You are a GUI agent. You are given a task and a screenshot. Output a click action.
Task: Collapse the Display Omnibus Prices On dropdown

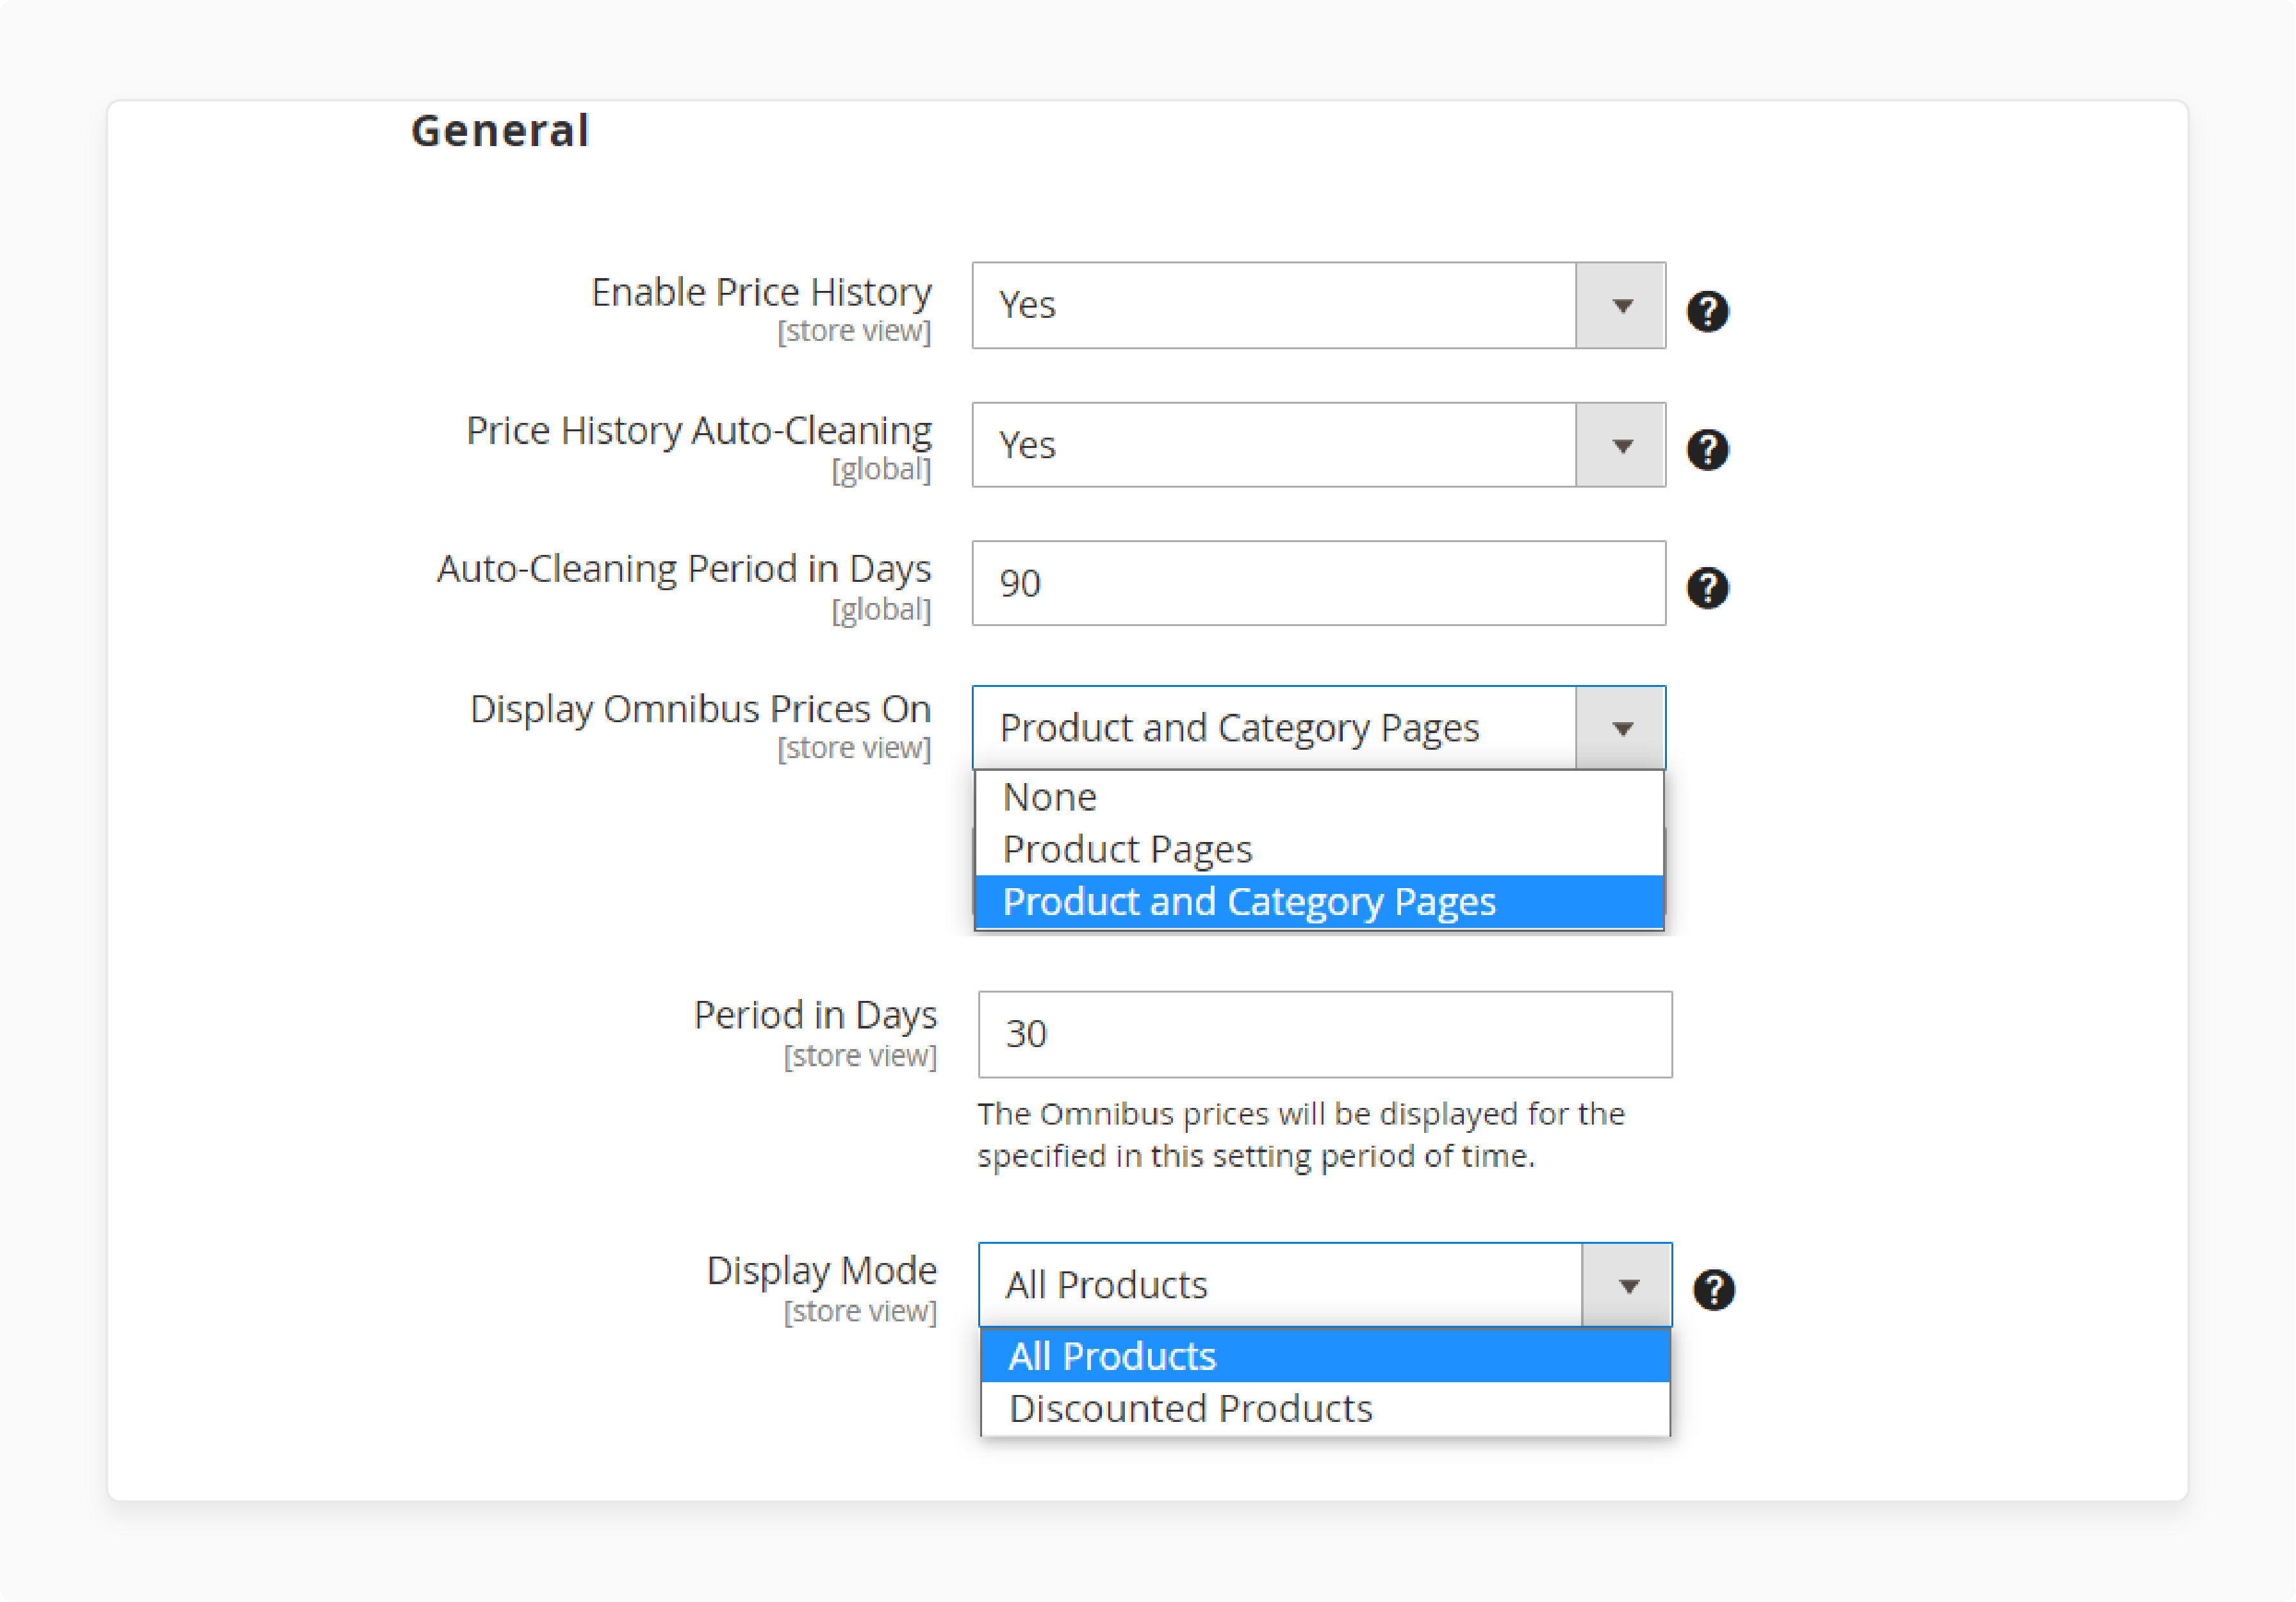click(x=1318, y=728)
